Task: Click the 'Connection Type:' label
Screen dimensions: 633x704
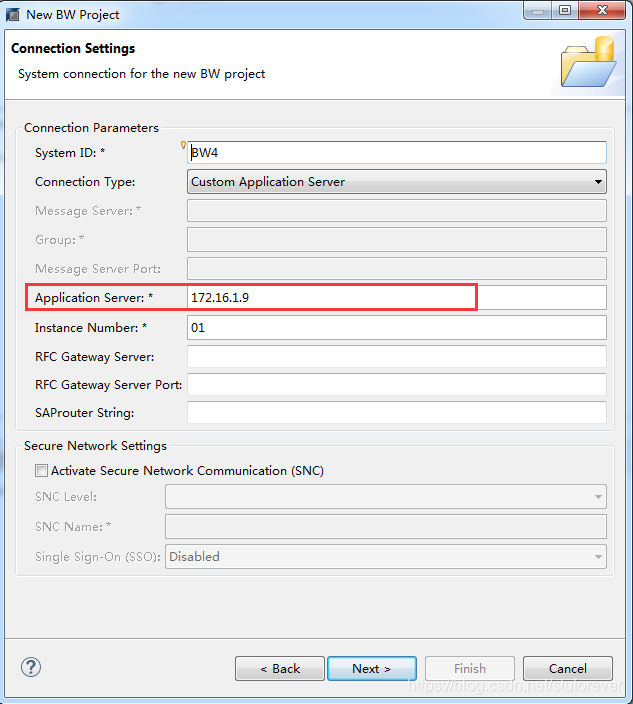Action: (x=85, y=182)
